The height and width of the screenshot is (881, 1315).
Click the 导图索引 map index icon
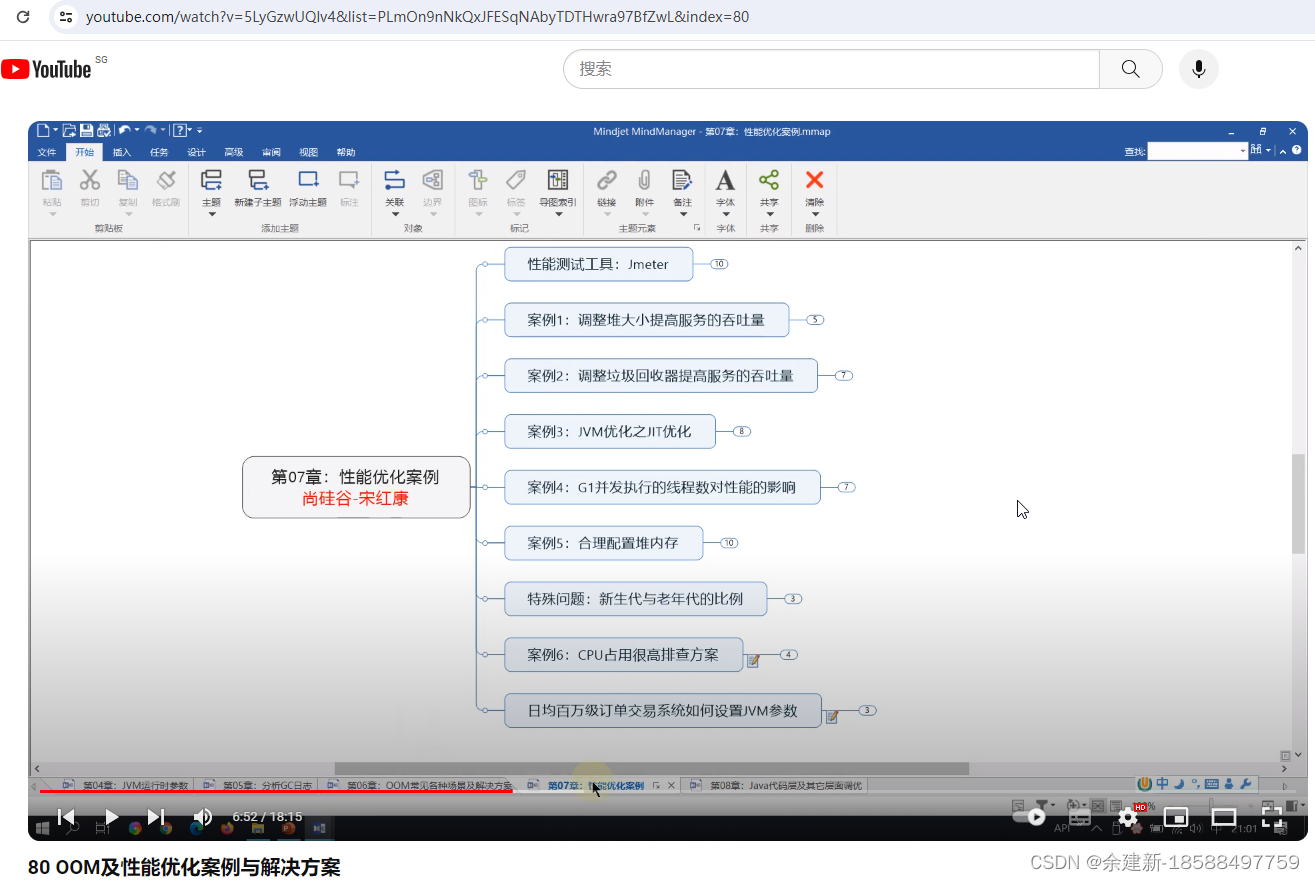[x=558, y=180]
